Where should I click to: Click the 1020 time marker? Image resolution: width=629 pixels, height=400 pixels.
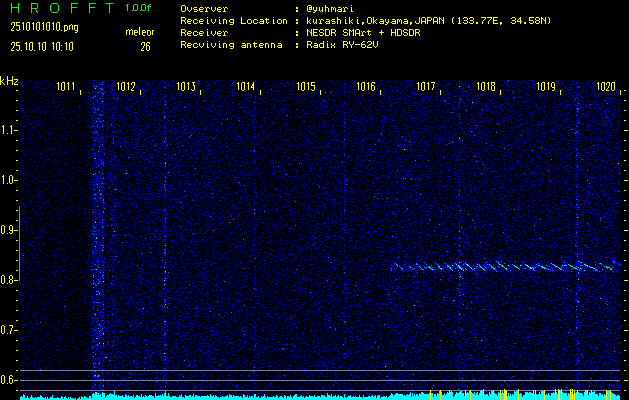[606, 86]
